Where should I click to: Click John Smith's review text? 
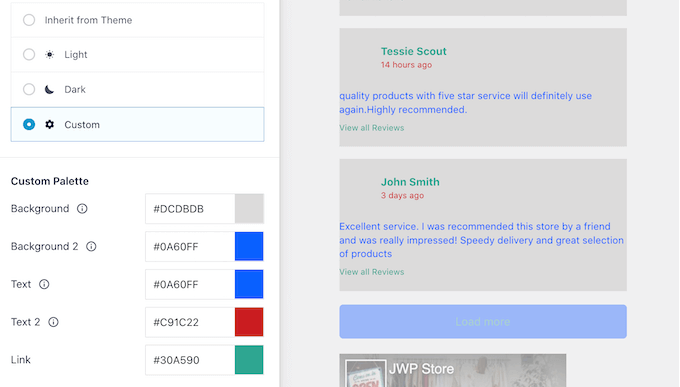[481, 240]
